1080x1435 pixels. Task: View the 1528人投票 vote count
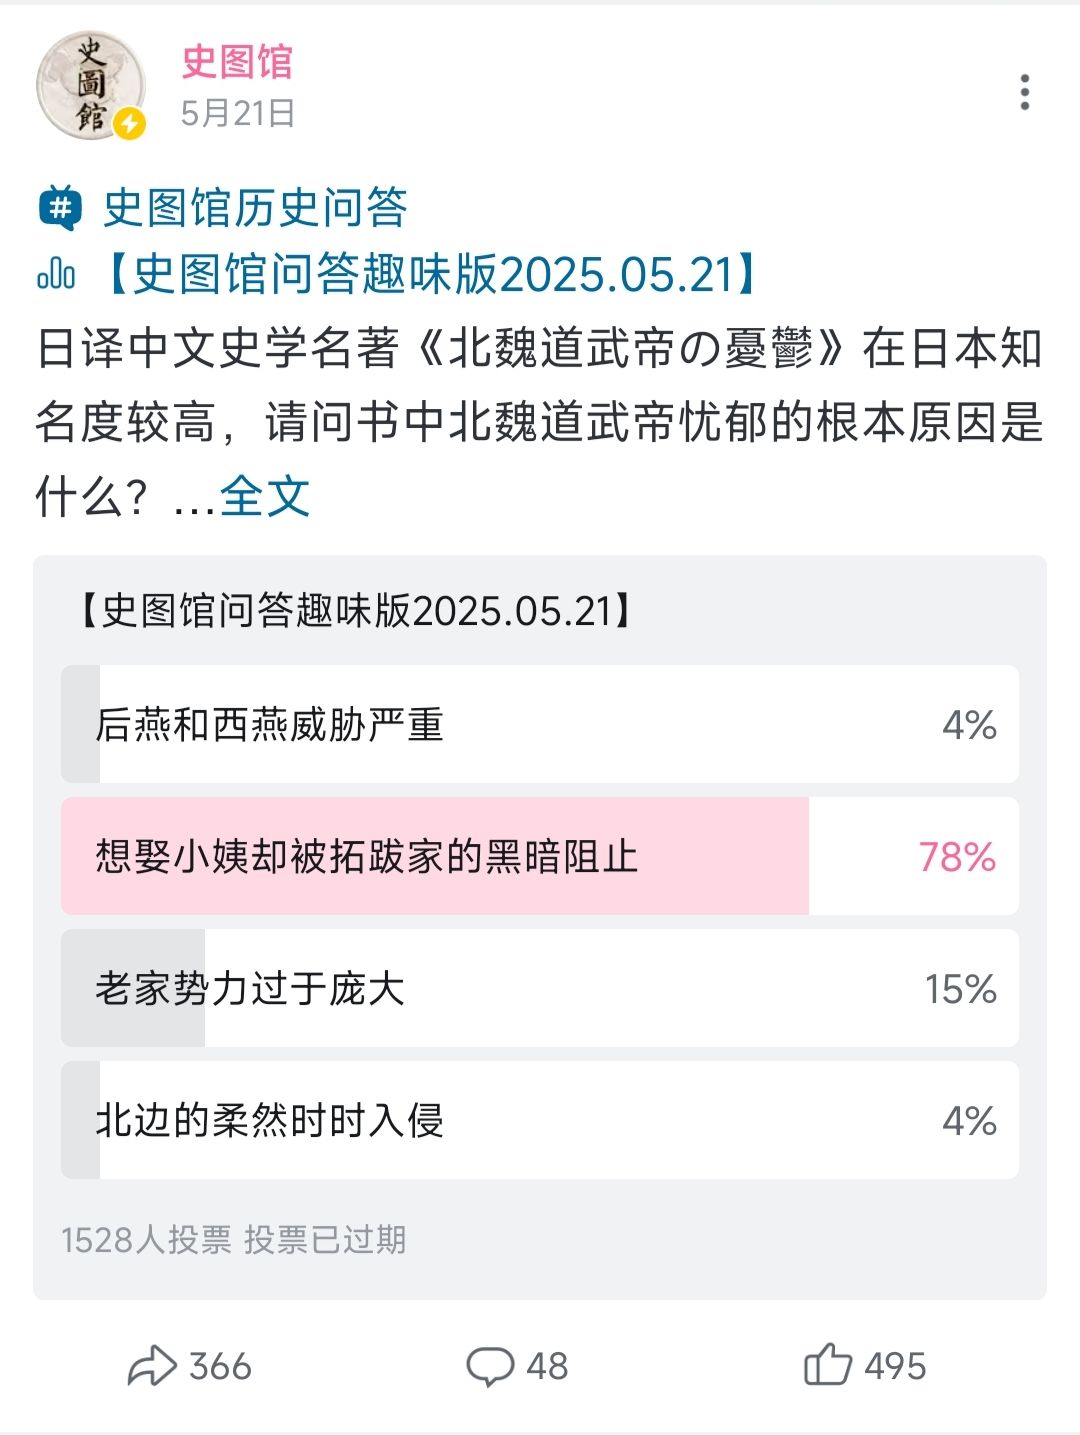click(146, 1240)
